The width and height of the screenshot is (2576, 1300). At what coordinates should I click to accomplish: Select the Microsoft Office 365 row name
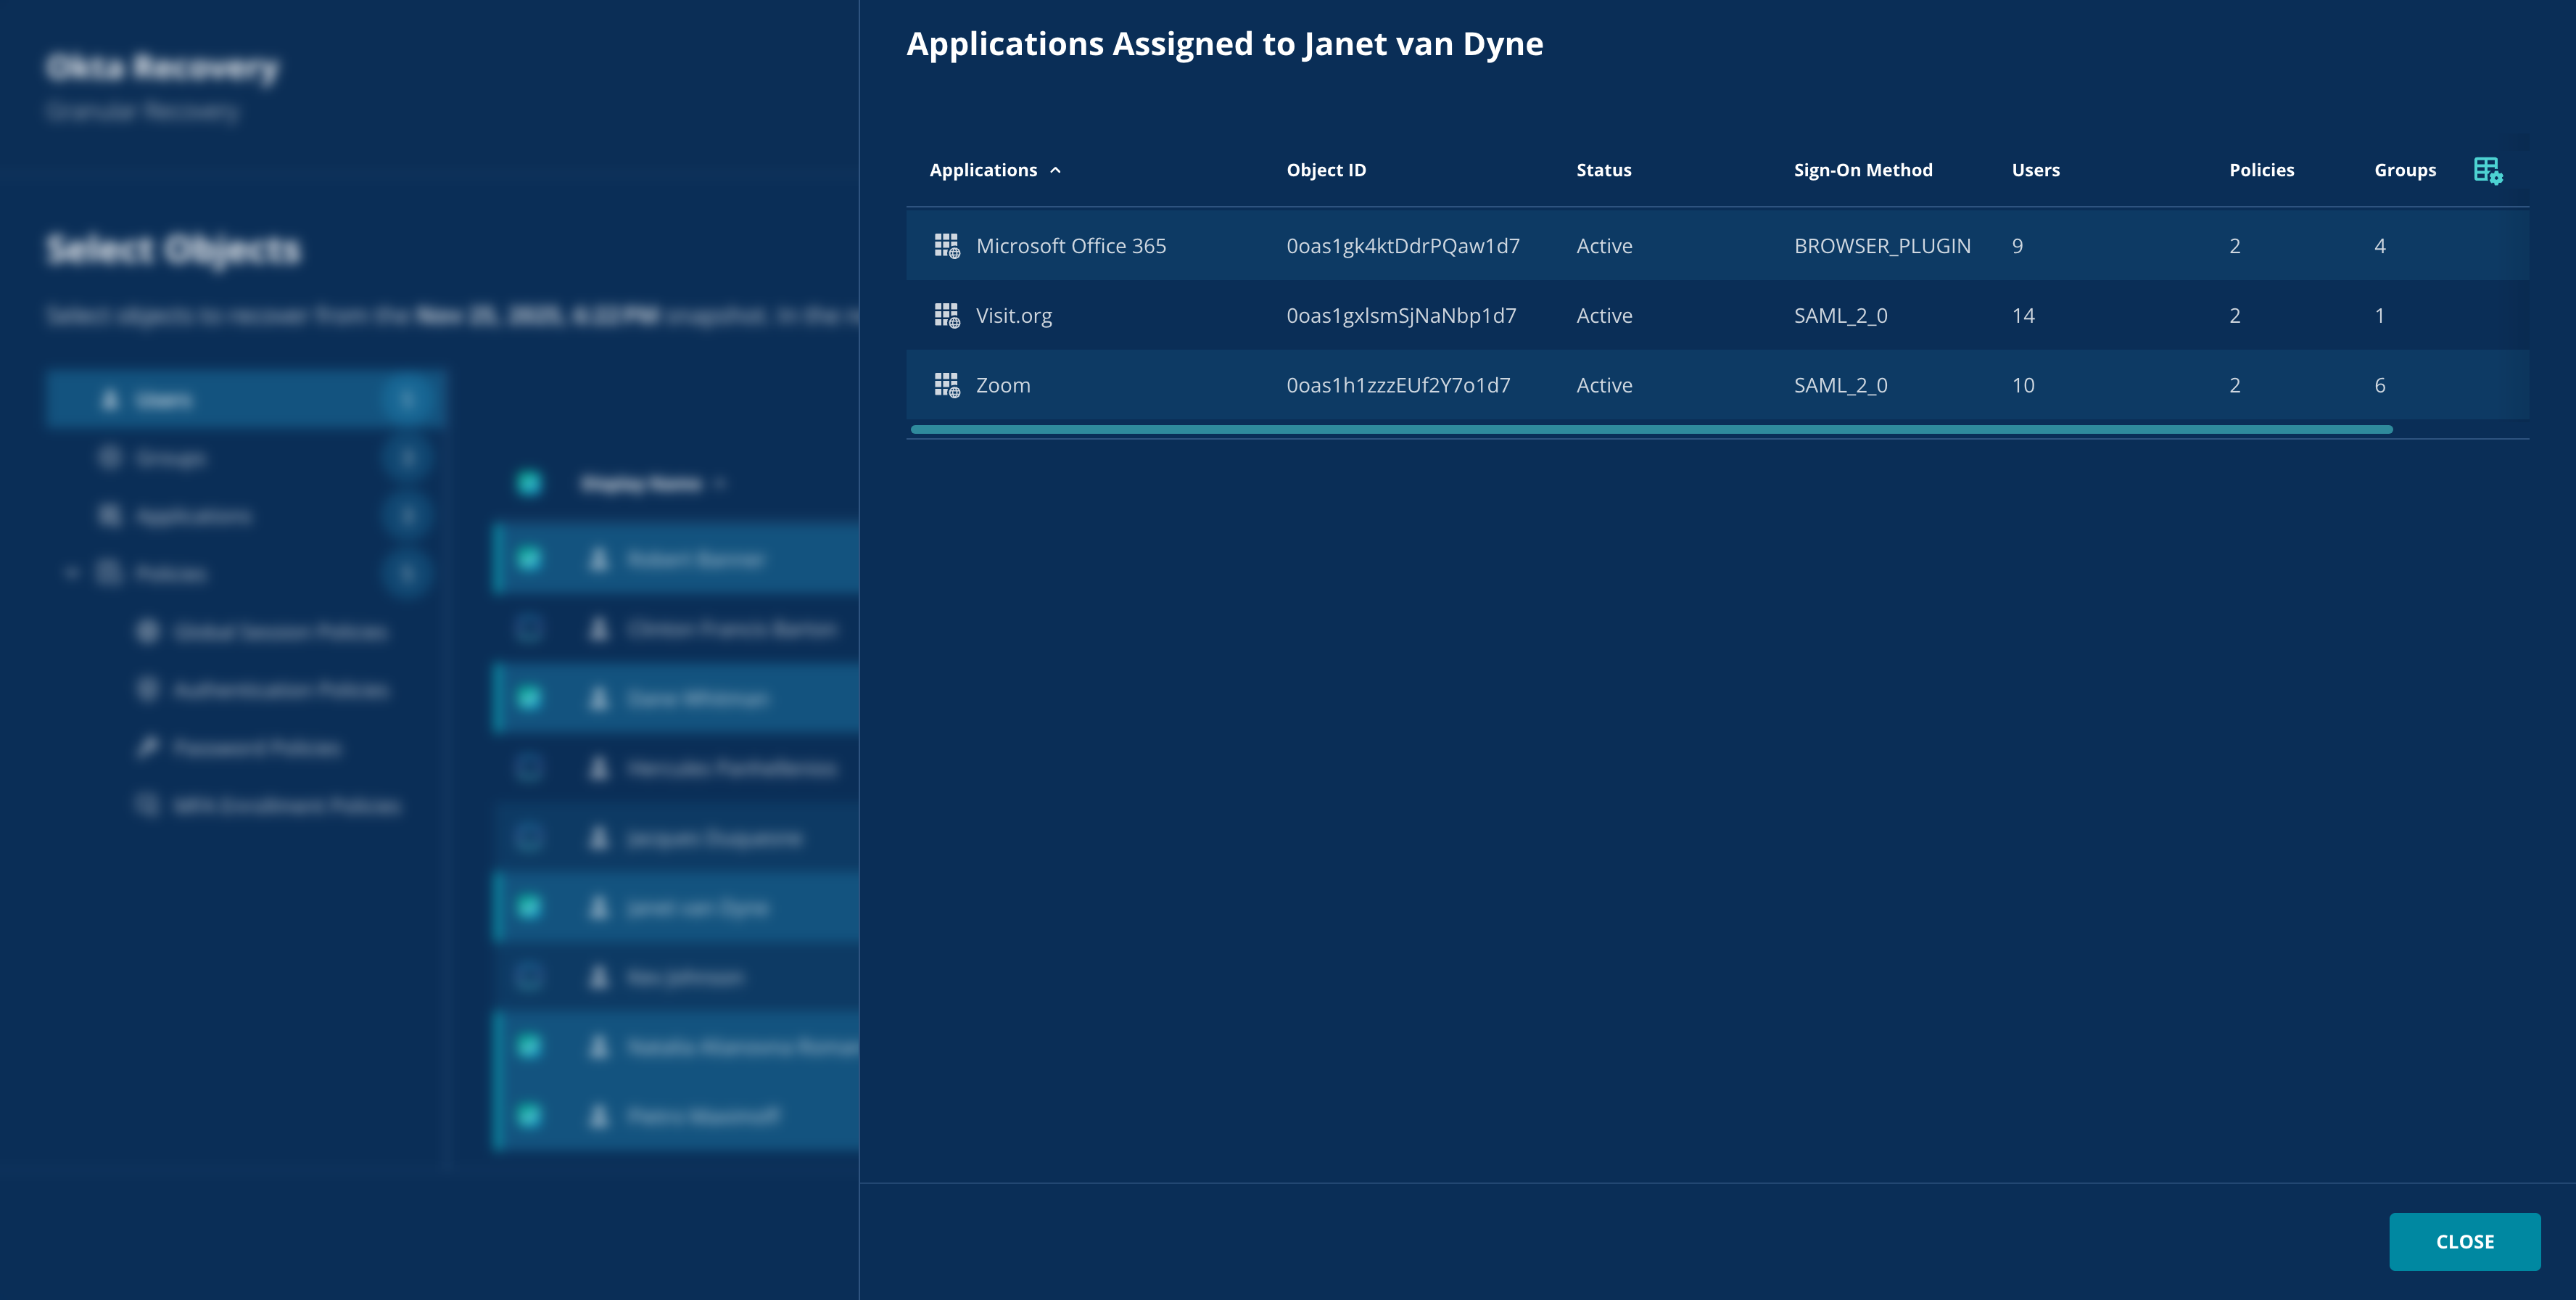pyautogui.click(x=1070, y=246)
